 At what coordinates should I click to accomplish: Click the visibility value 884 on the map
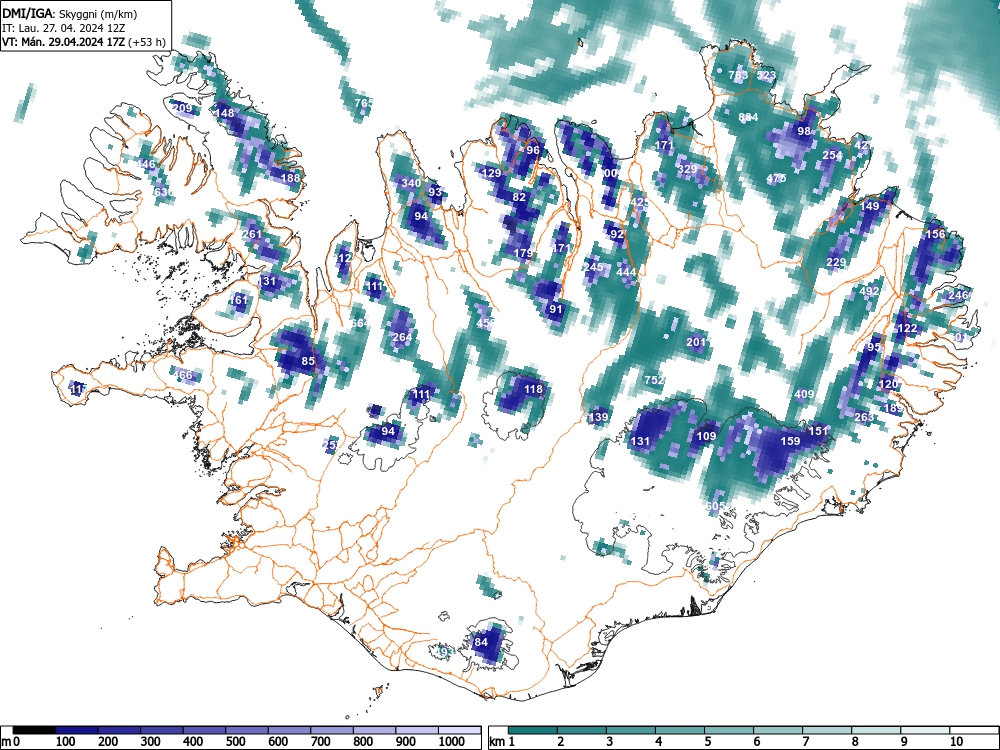pos(748,117)
